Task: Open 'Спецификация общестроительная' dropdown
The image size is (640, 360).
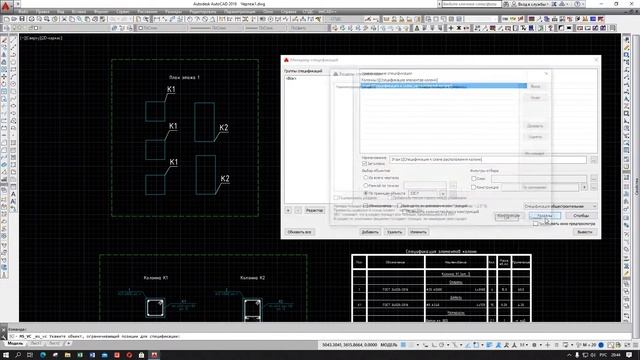Action: pos(560,206)
